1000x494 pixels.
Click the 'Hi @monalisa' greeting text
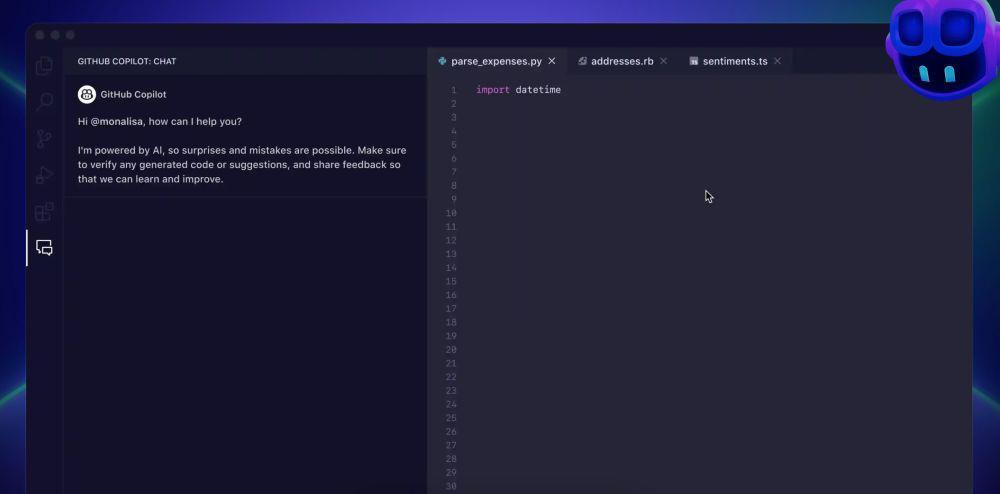tap(160, 121)
